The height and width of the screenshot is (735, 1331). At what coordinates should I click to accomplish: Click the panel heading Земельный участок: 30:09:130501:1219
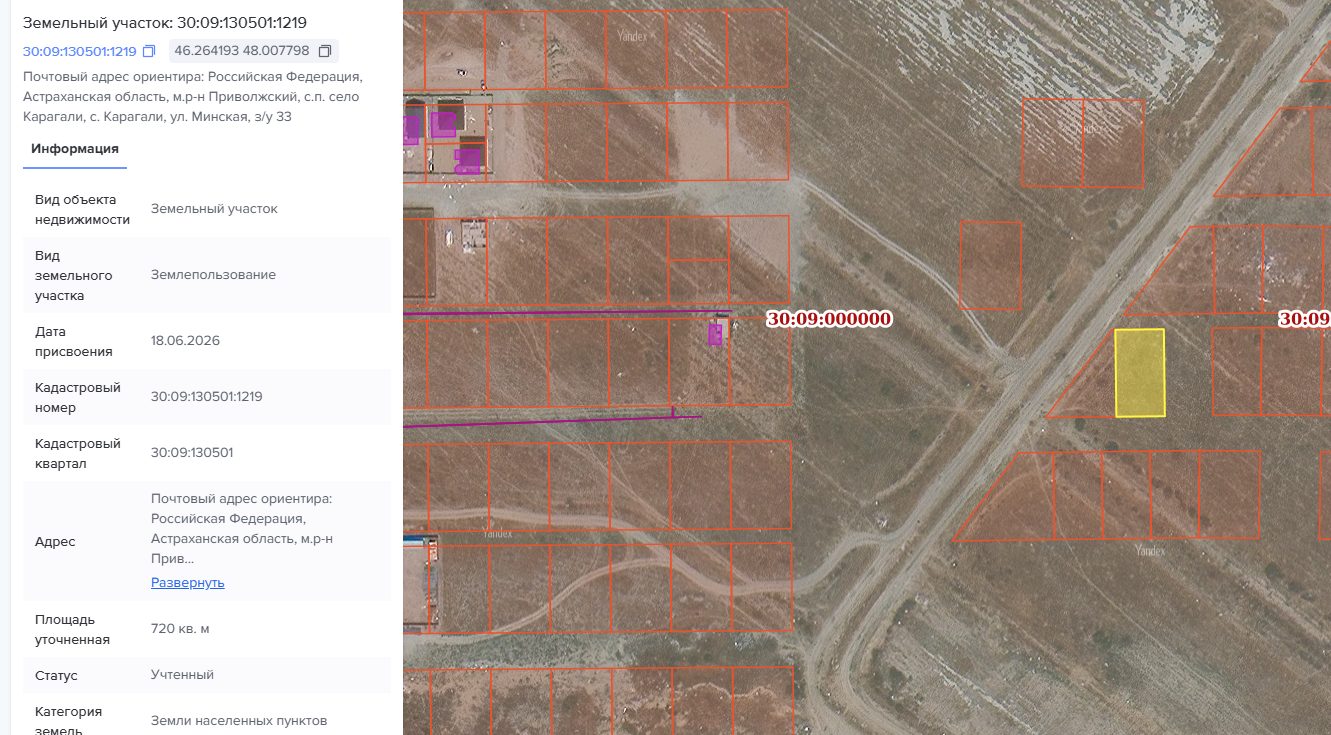165,22
